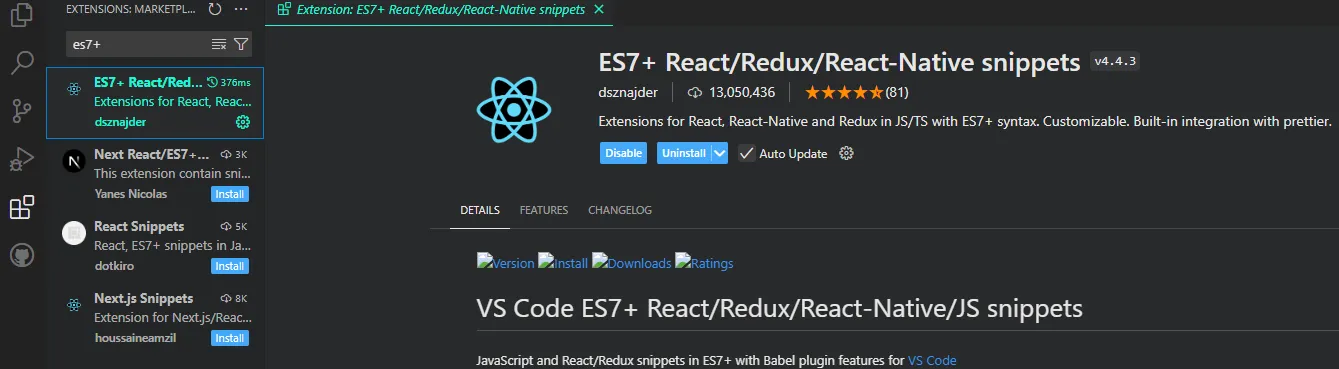The width and height of the screenshot is (1339, 369).
Task: Open the dsznajder publisher link in header
Action: pyautogui.click(x=628, y=92)
